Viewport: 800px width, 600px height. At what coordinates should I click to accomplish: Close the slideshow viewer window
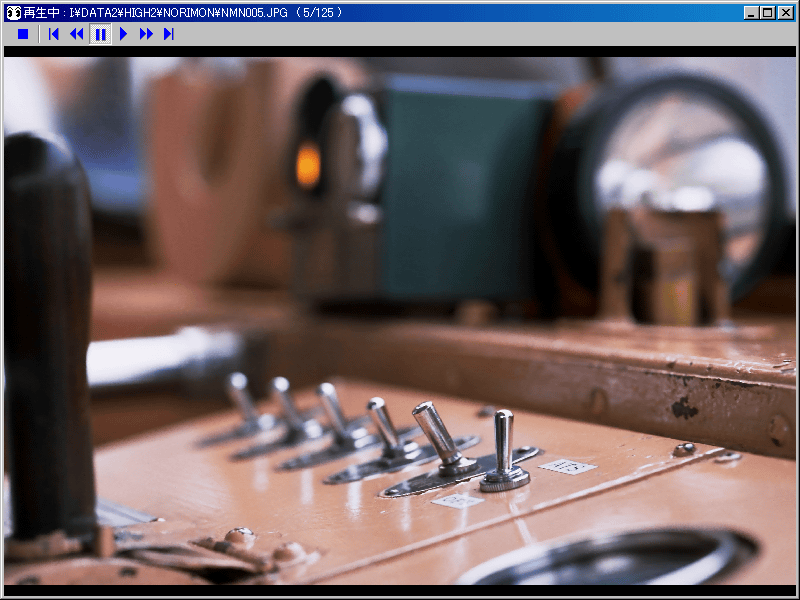pyautogui.click(x=786, y=13)
